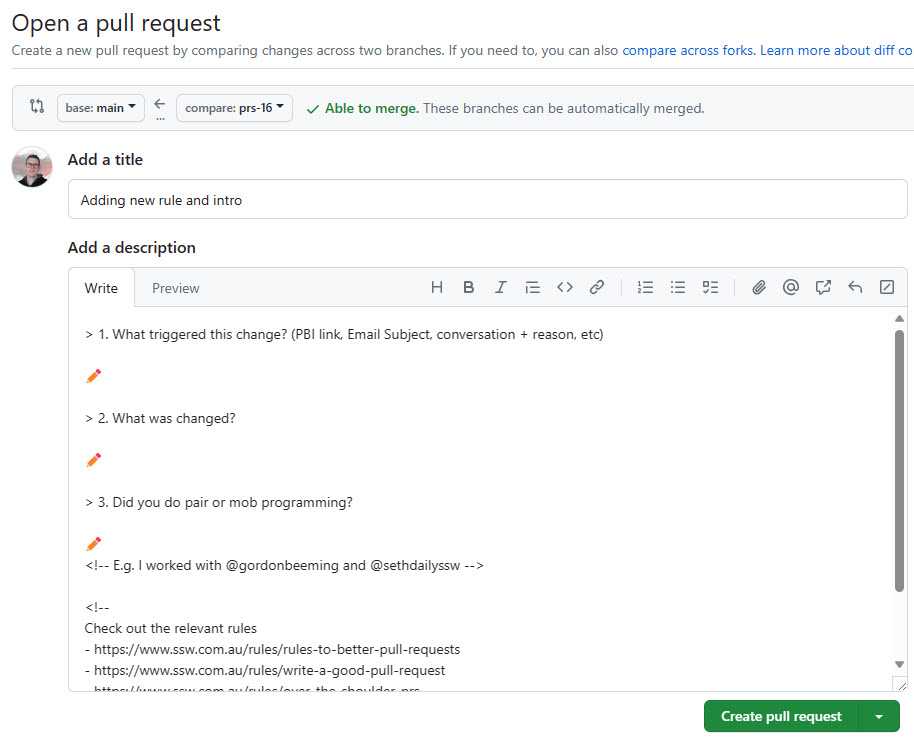
Task: Click the Create pull request button
Action: (781, 716)
